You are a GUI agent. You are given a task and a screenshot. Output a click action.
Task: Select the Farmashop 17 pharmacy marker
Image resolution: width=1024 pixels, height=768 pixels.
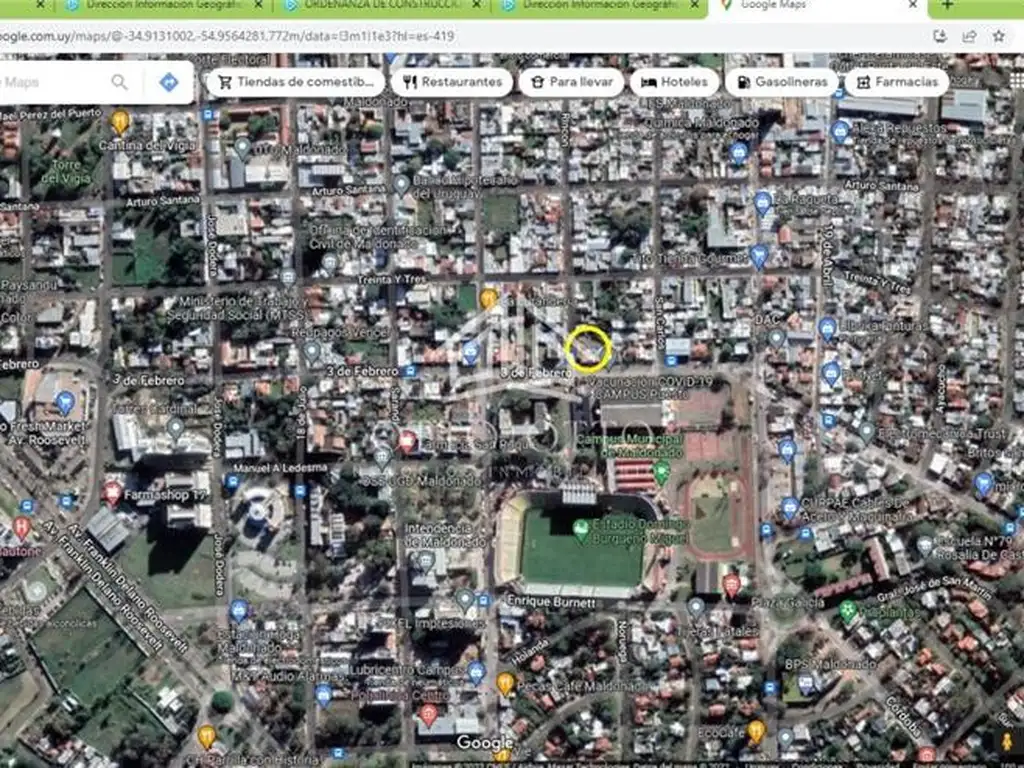point(112,493)
